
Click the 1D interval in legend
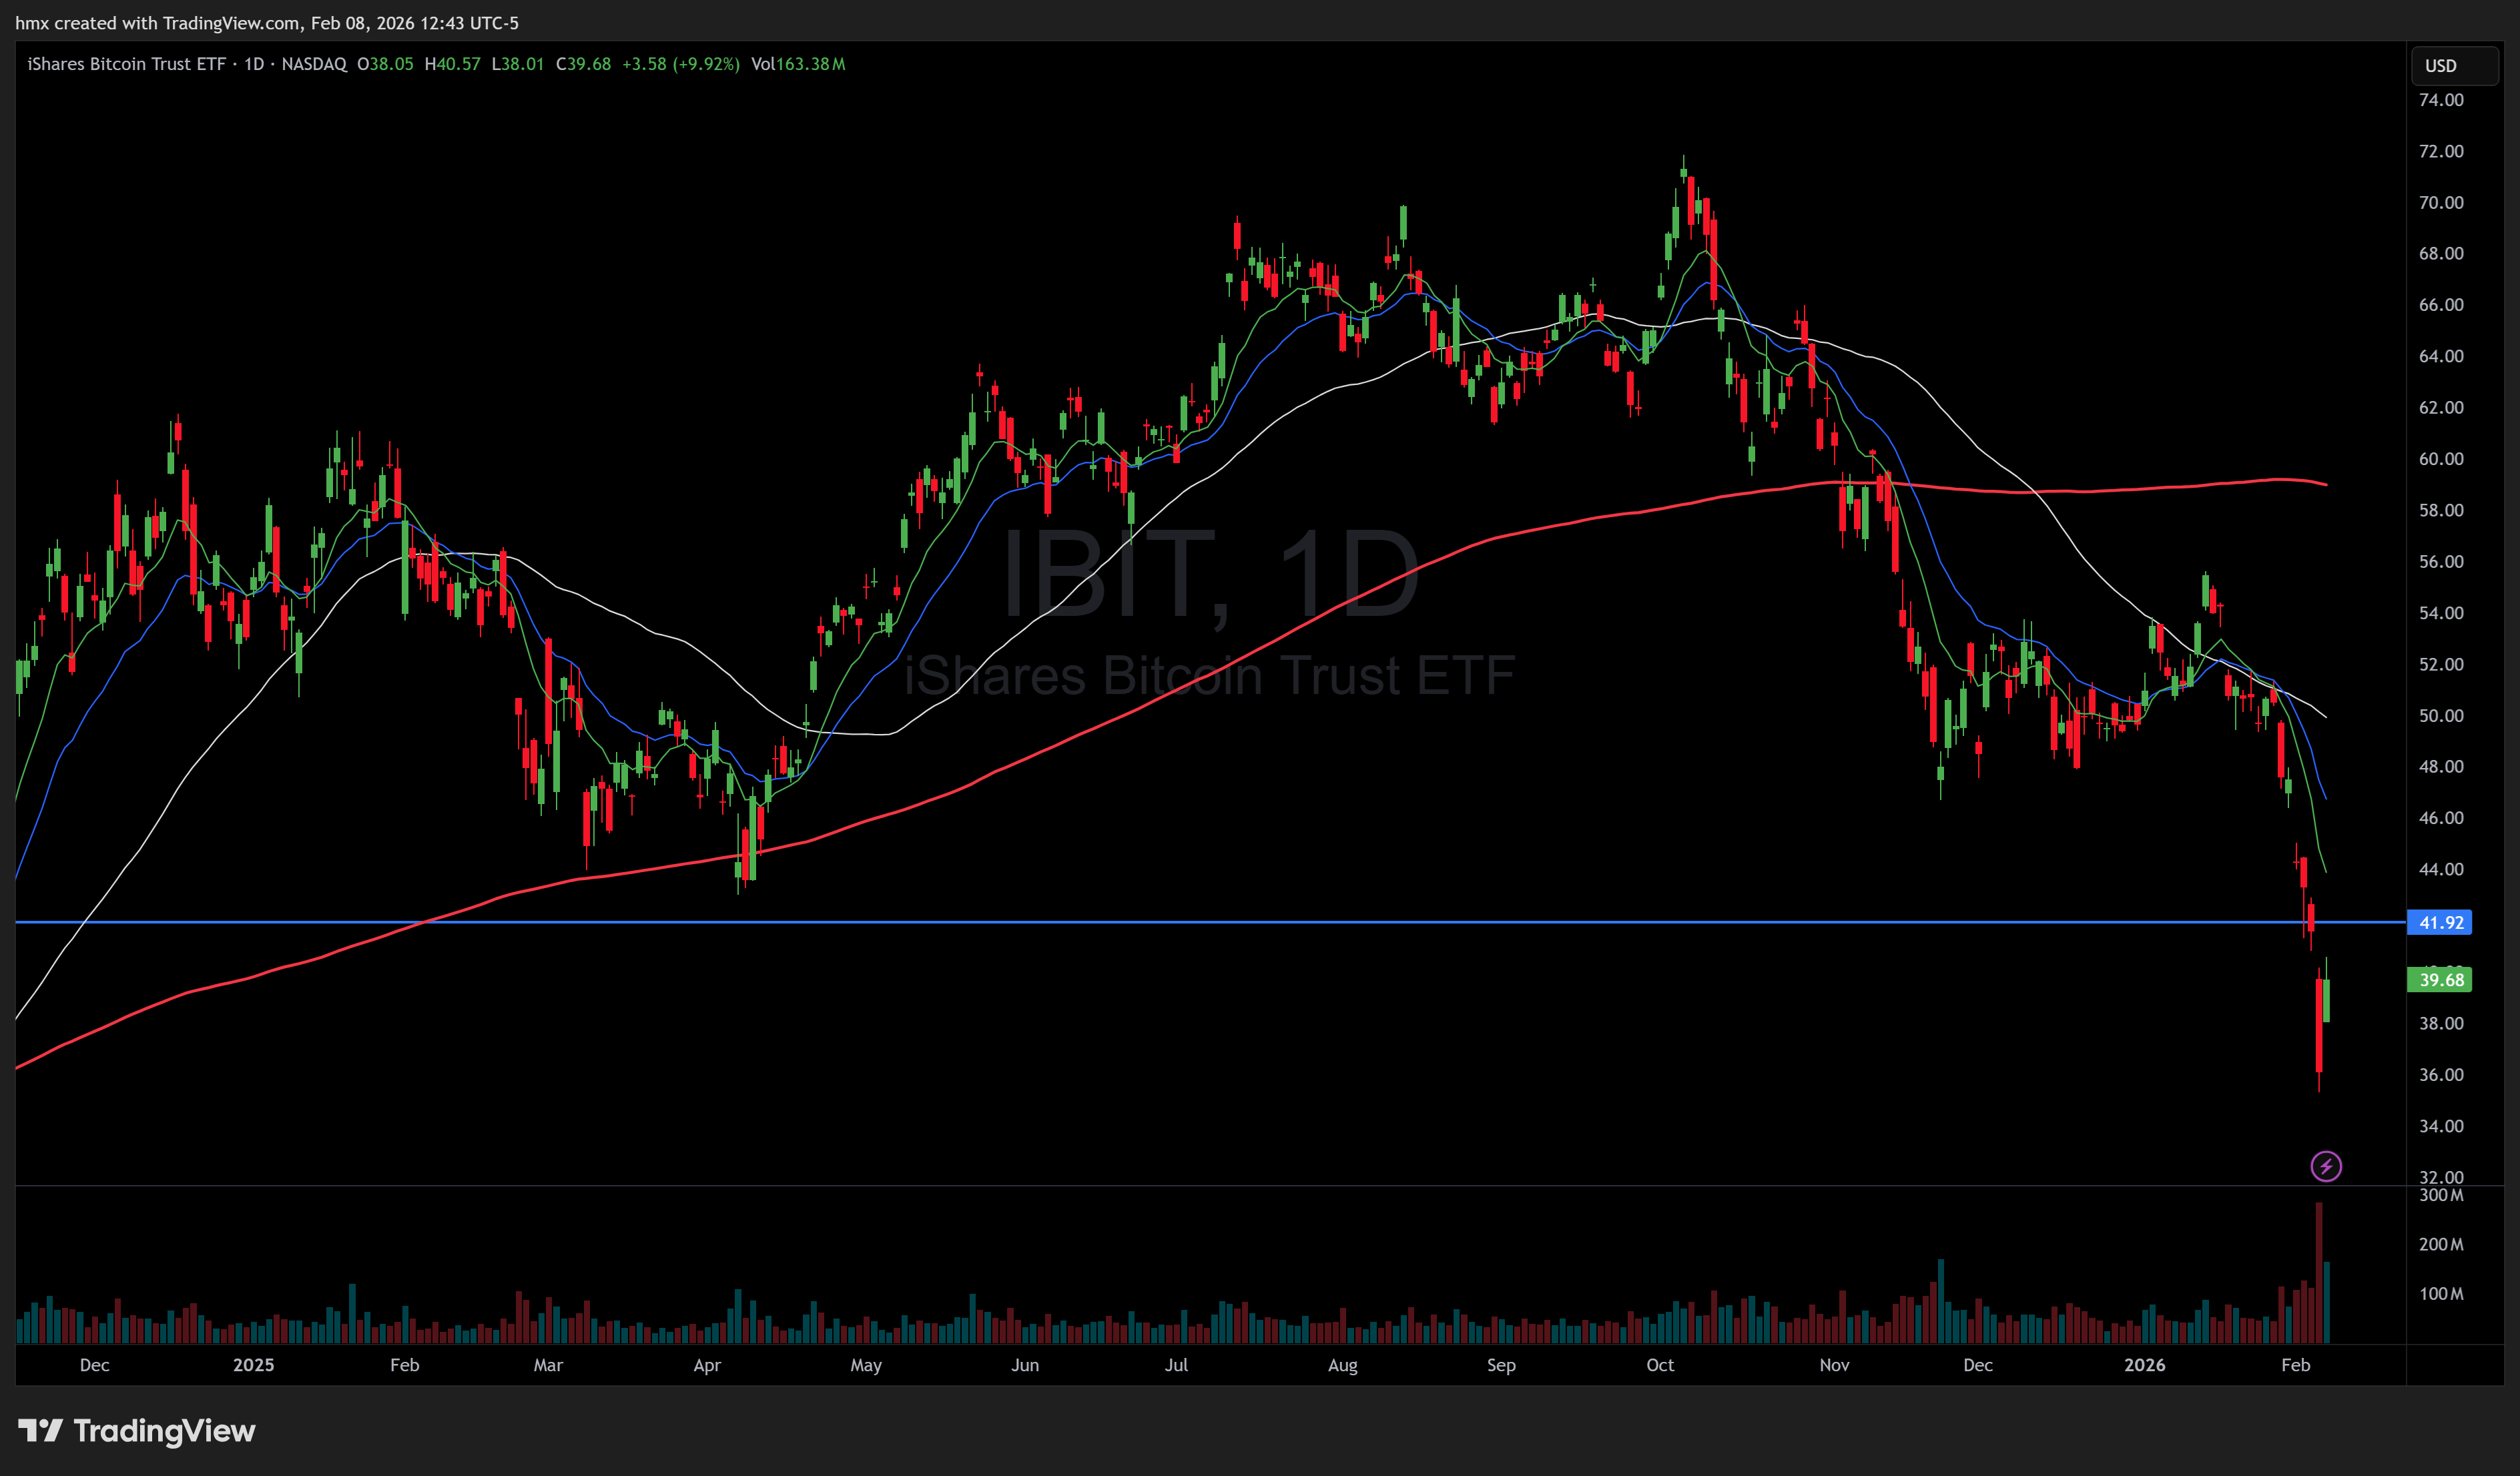(x=254, y=64)
